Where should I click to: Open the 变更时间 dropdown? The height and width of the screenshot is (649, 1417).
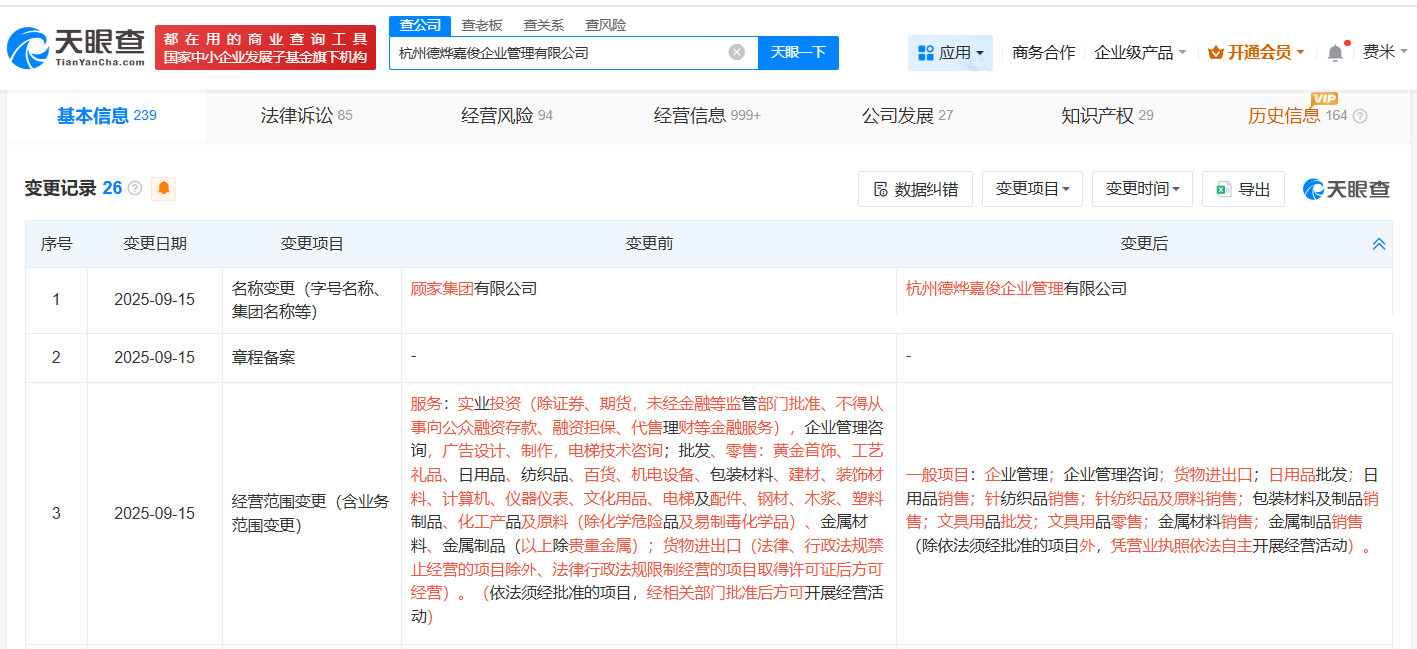(1142, 188)
